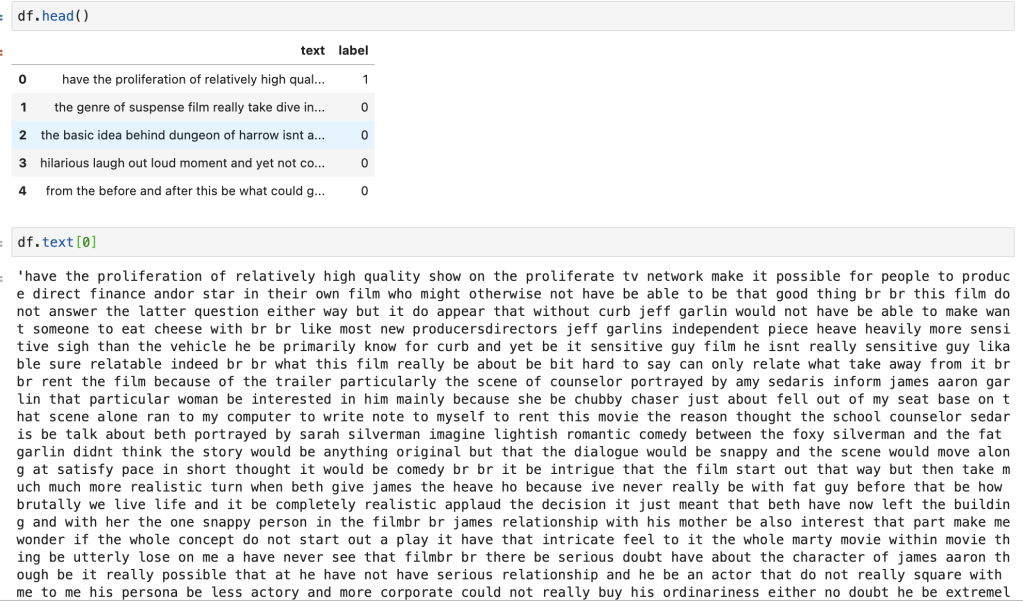
Task: Select row index 4 in the dataframe
Action: pyautogui.click(x=22, y=191)
